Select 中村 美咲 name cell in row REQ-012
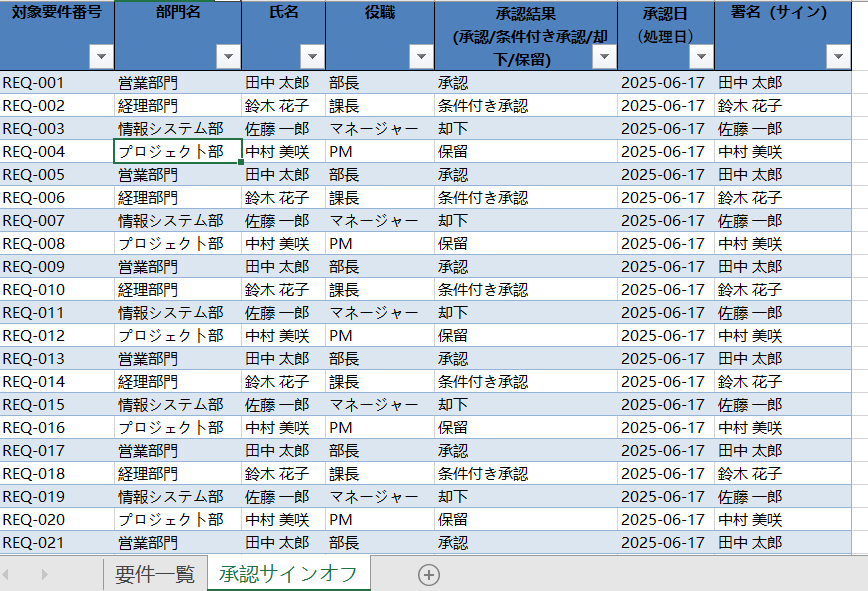Viewport: 868px width, 591px height. click(x=283, y=335)
